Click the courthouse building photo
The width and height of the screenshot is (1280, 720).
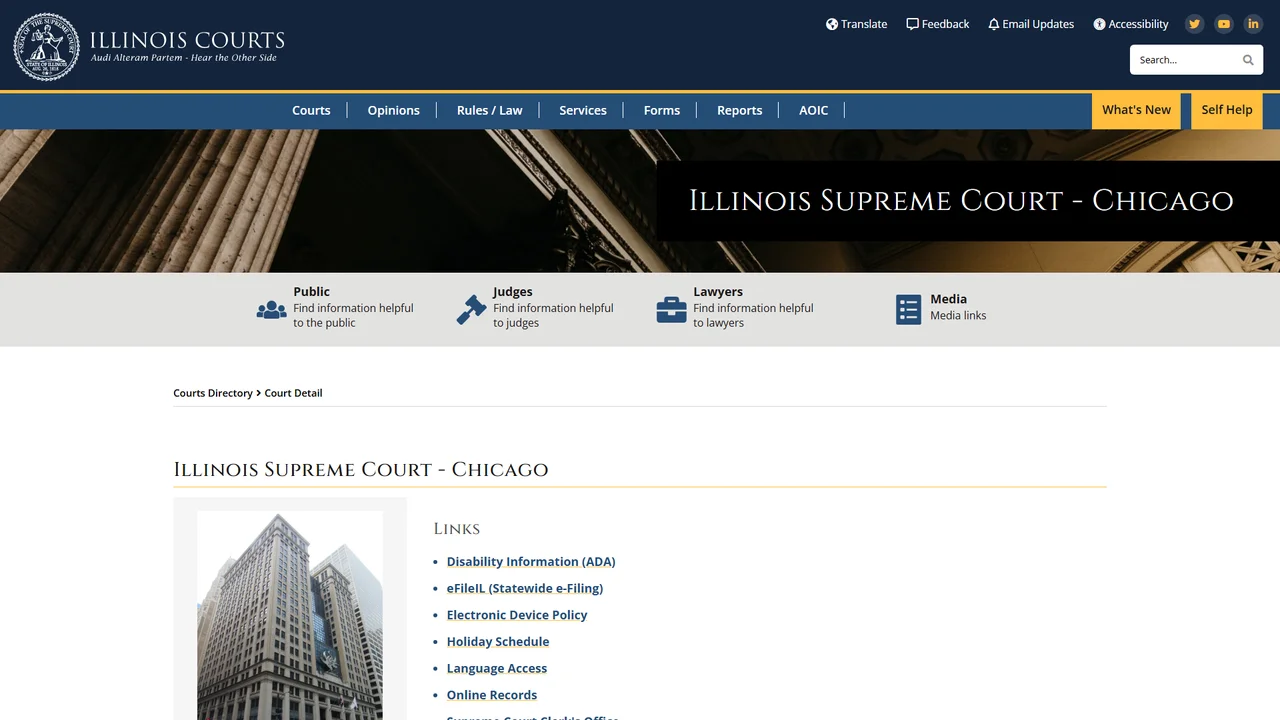(x=290, y=615)
